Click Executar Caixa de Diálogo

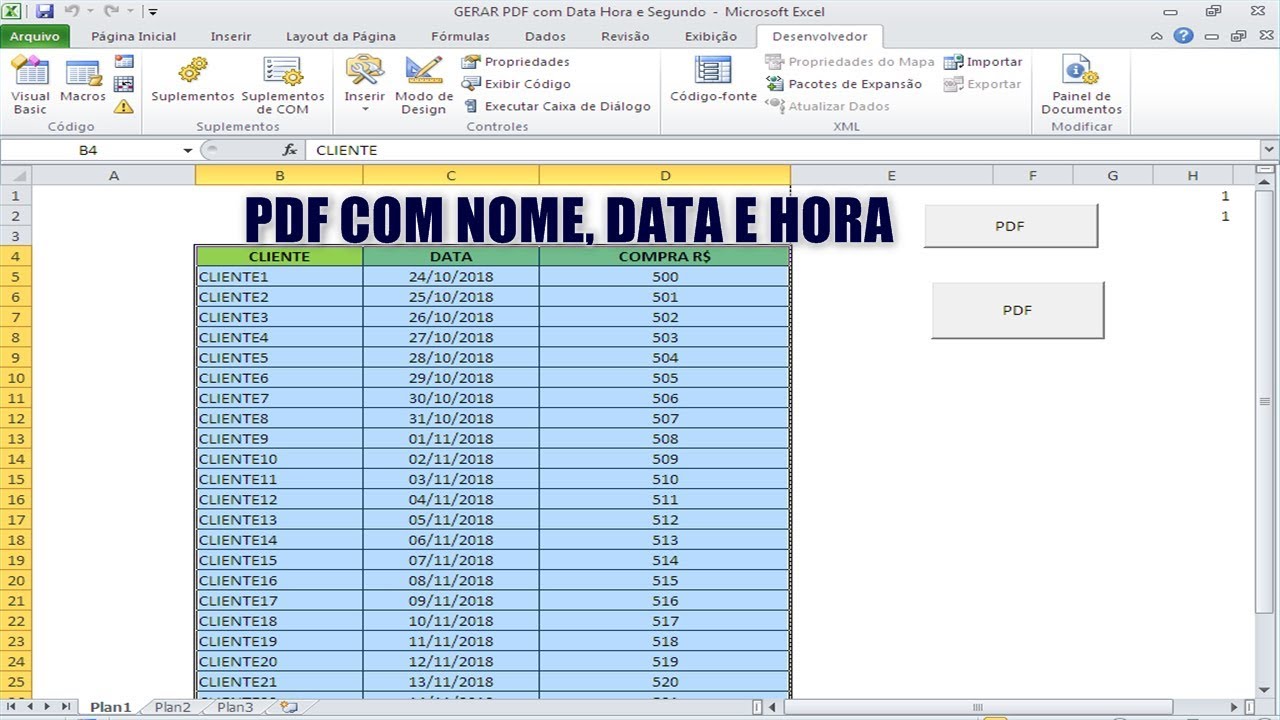point(556,106)
